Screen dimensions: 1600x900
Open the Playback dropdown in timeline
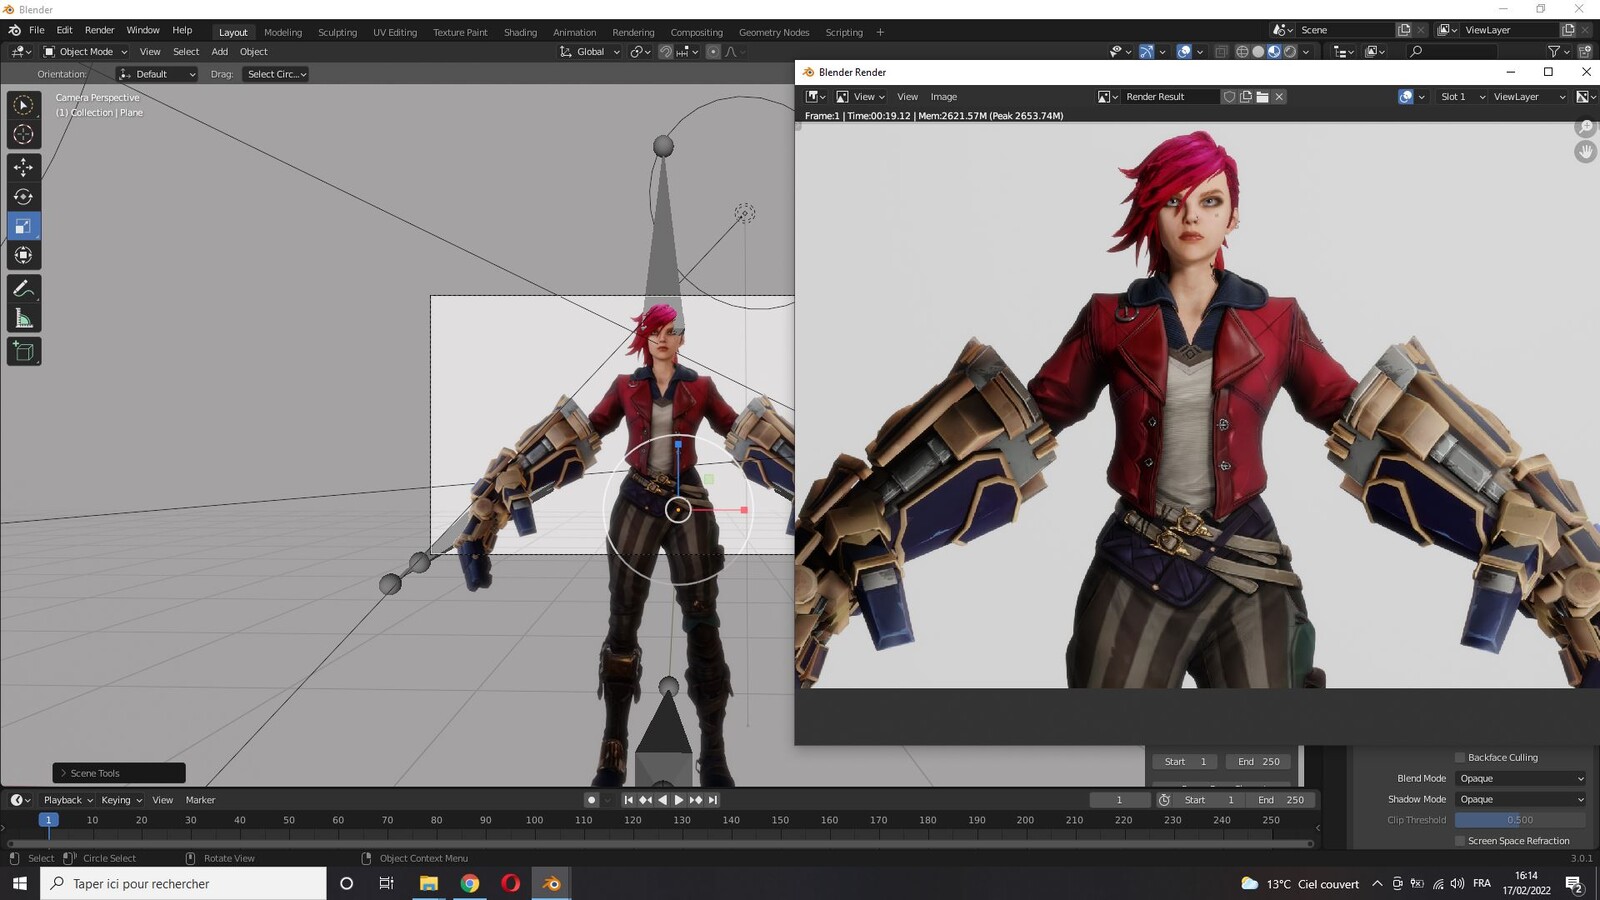click(68, 800)
